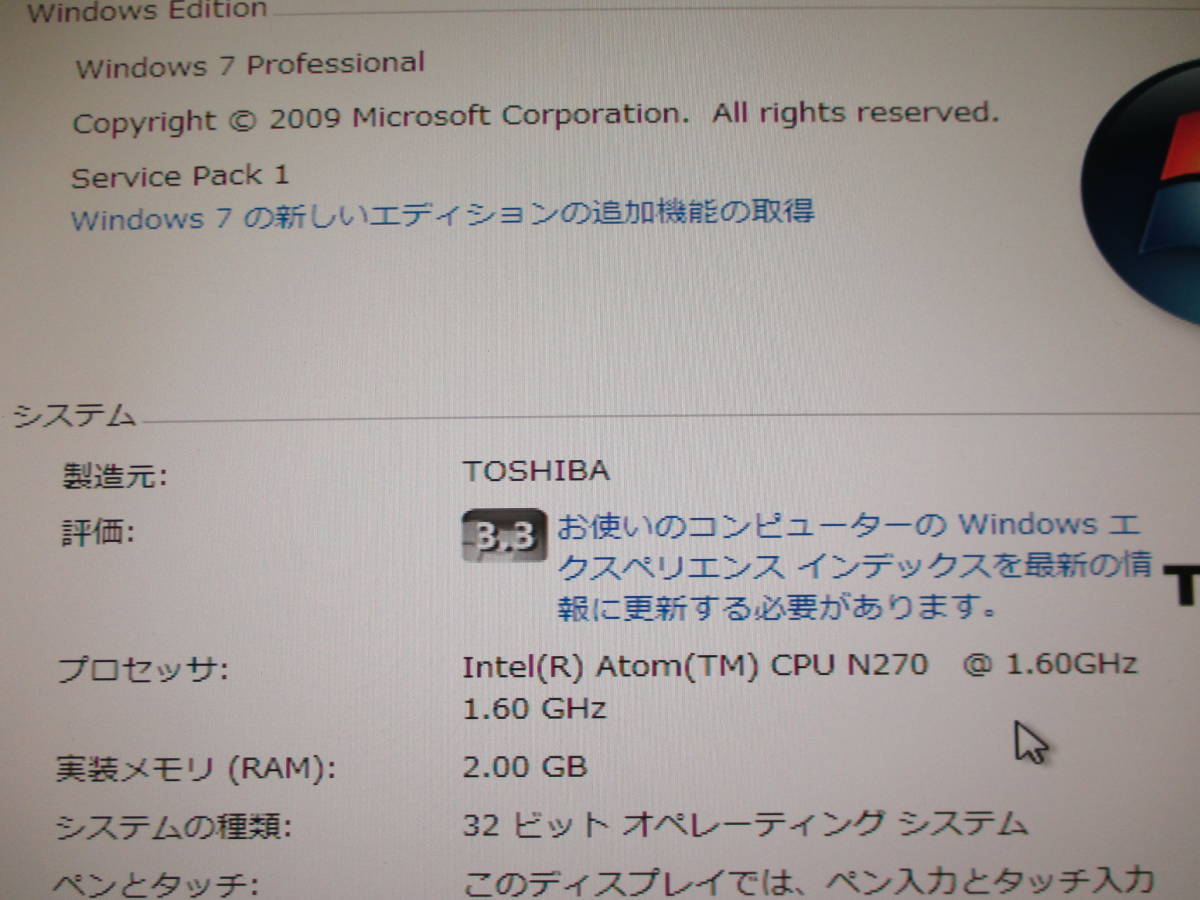Select the TOSHIBA manufacturer value
Screen dimensions: 1200x900
pyautogui.click(x=536, y=471)
